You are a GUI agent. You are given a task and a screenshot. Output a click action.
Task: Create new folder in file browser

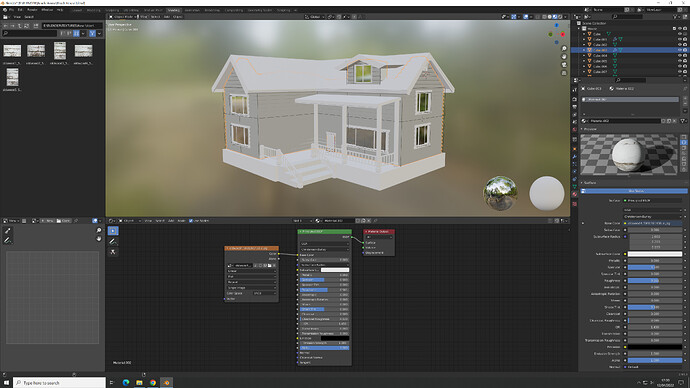(x=36, y=26)
